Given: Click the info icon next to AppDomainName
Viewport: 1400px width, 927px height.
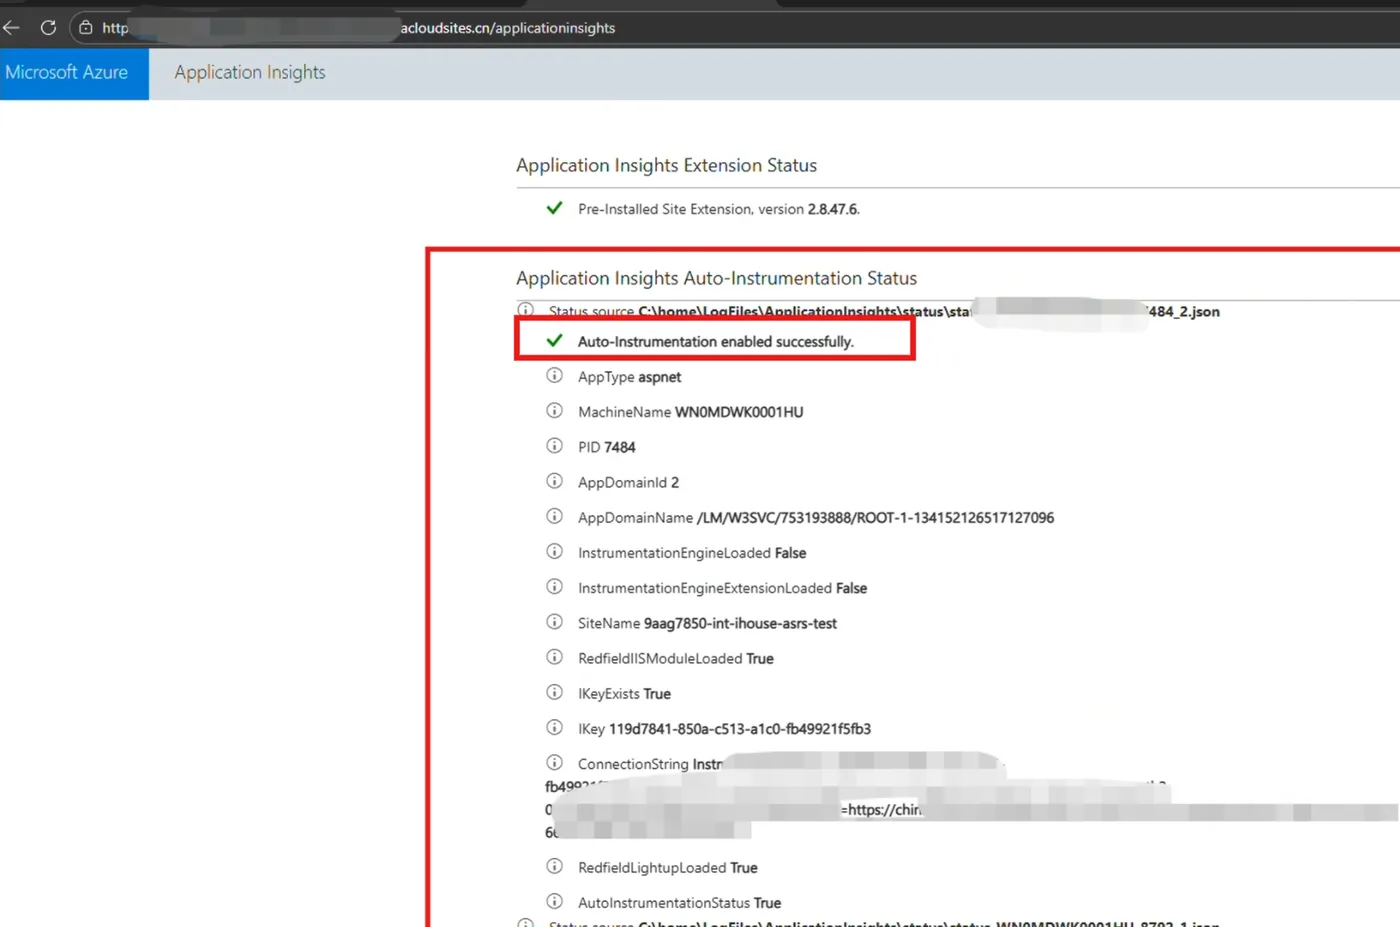Looking at the screenshot, I should (554, 516).
